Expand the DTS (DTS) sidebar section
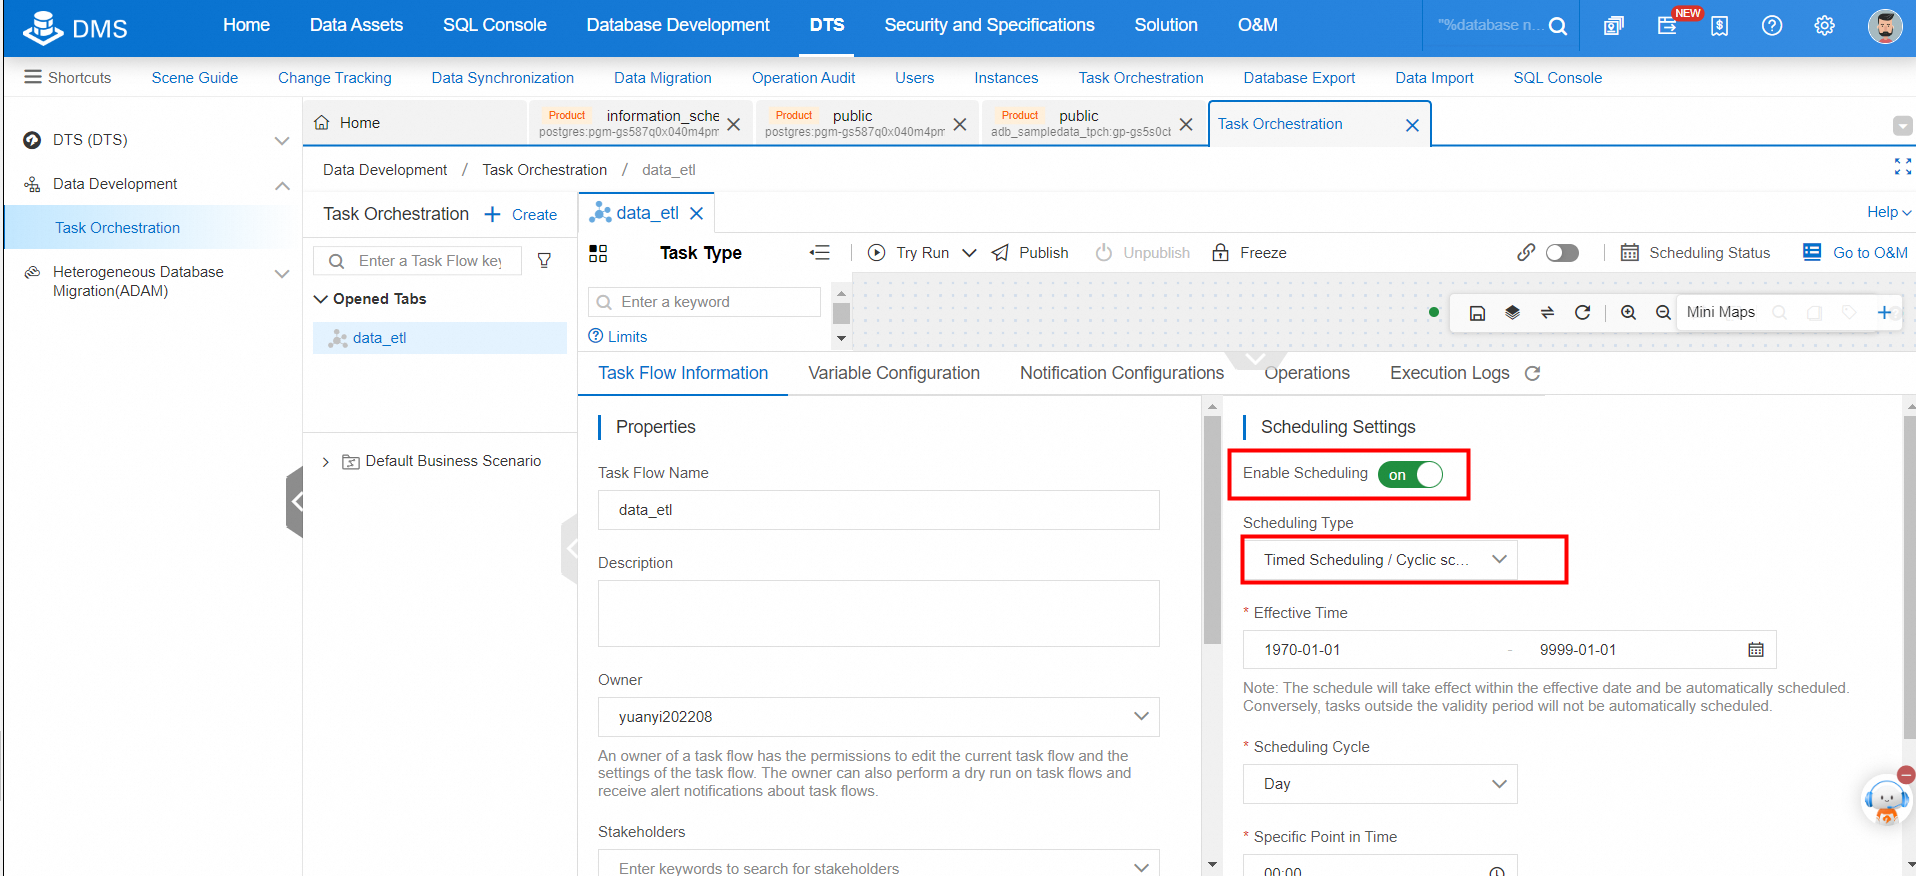 point(282,141)
